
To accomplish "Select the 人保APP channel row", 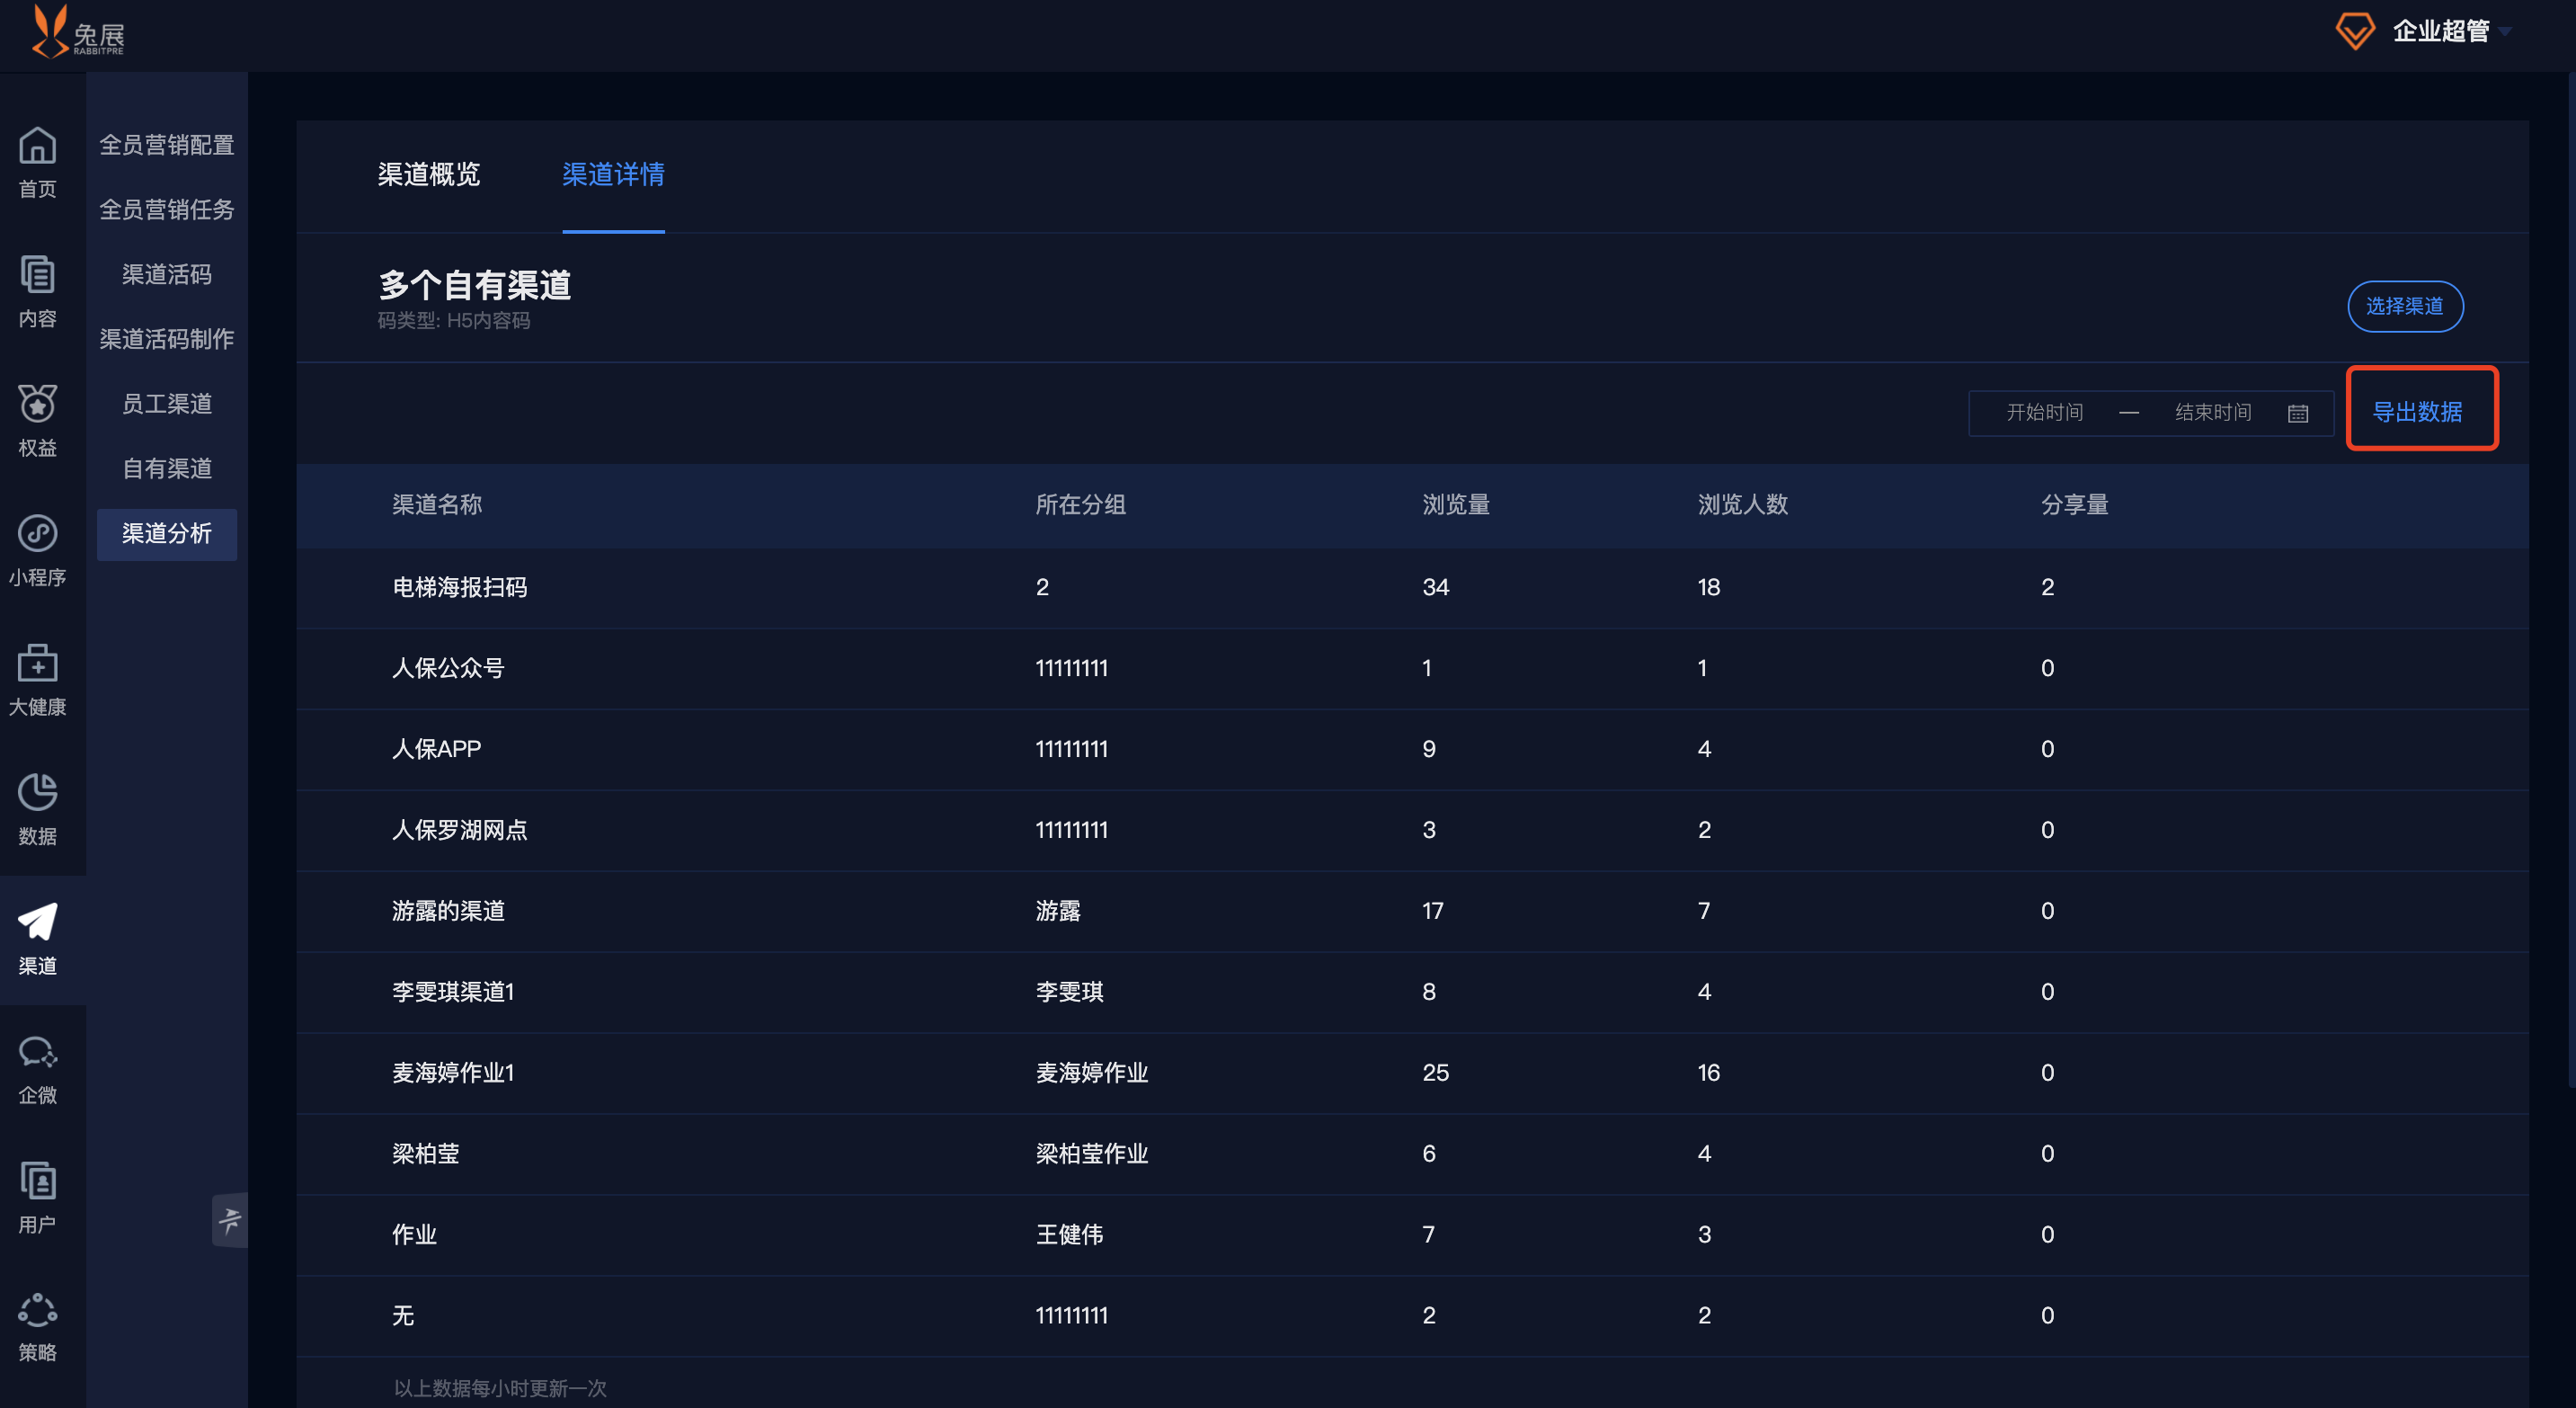I will click(1412, 750).
